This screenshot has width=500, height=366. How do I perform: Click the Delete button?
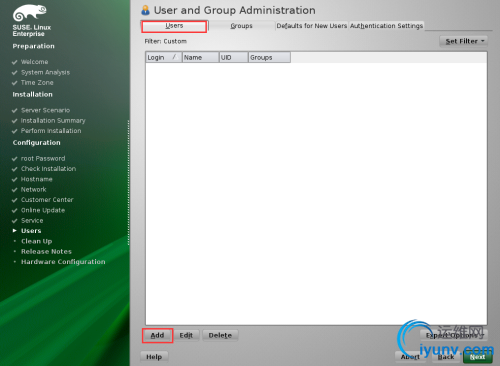tap(220, 335)
